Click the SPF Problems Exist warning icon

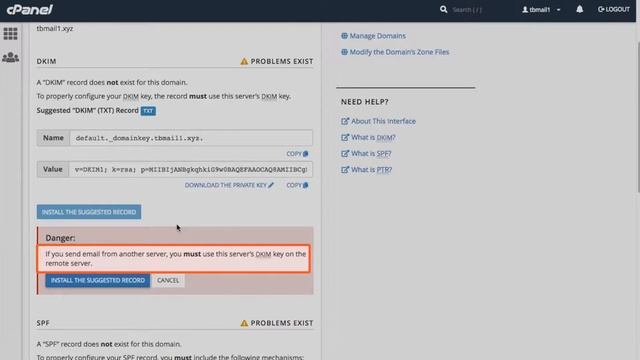click(244, 323)
